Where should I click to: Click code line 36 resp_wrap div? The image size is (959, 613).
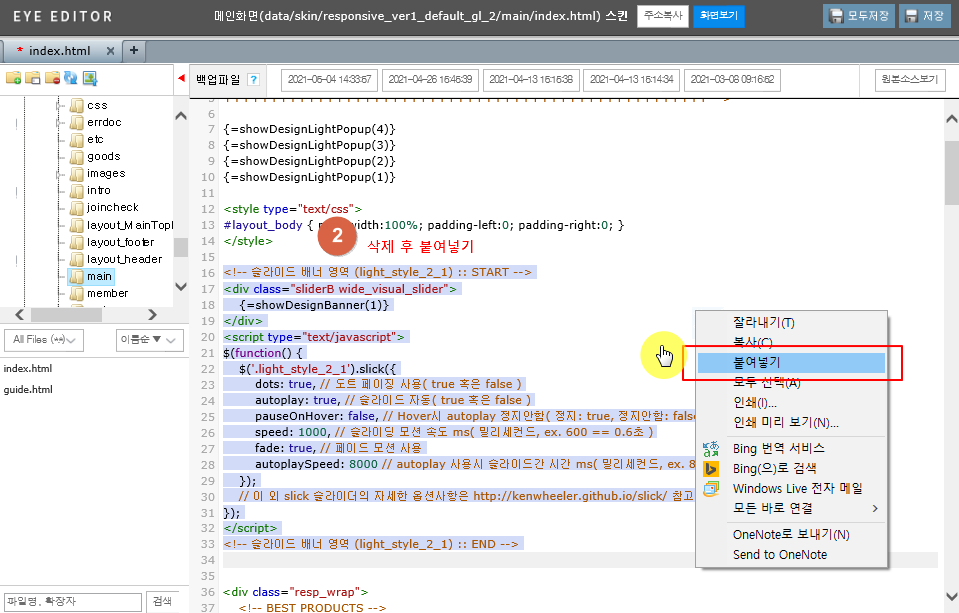(x=295, y=592)
